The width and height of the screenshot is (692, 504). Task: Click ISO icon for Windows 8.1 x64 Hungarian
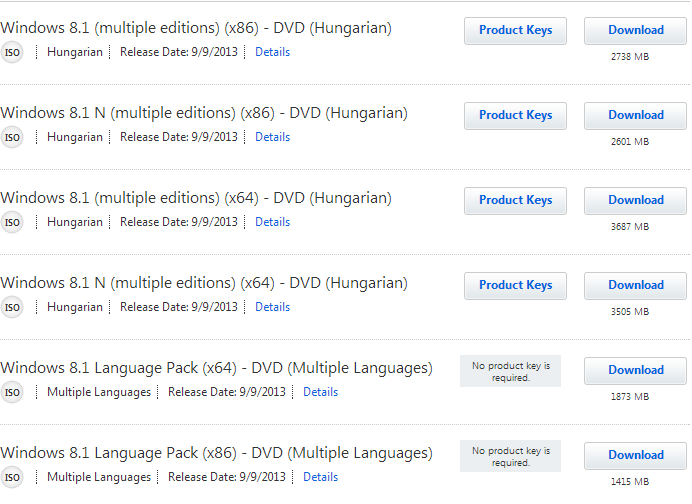(11, 222)
